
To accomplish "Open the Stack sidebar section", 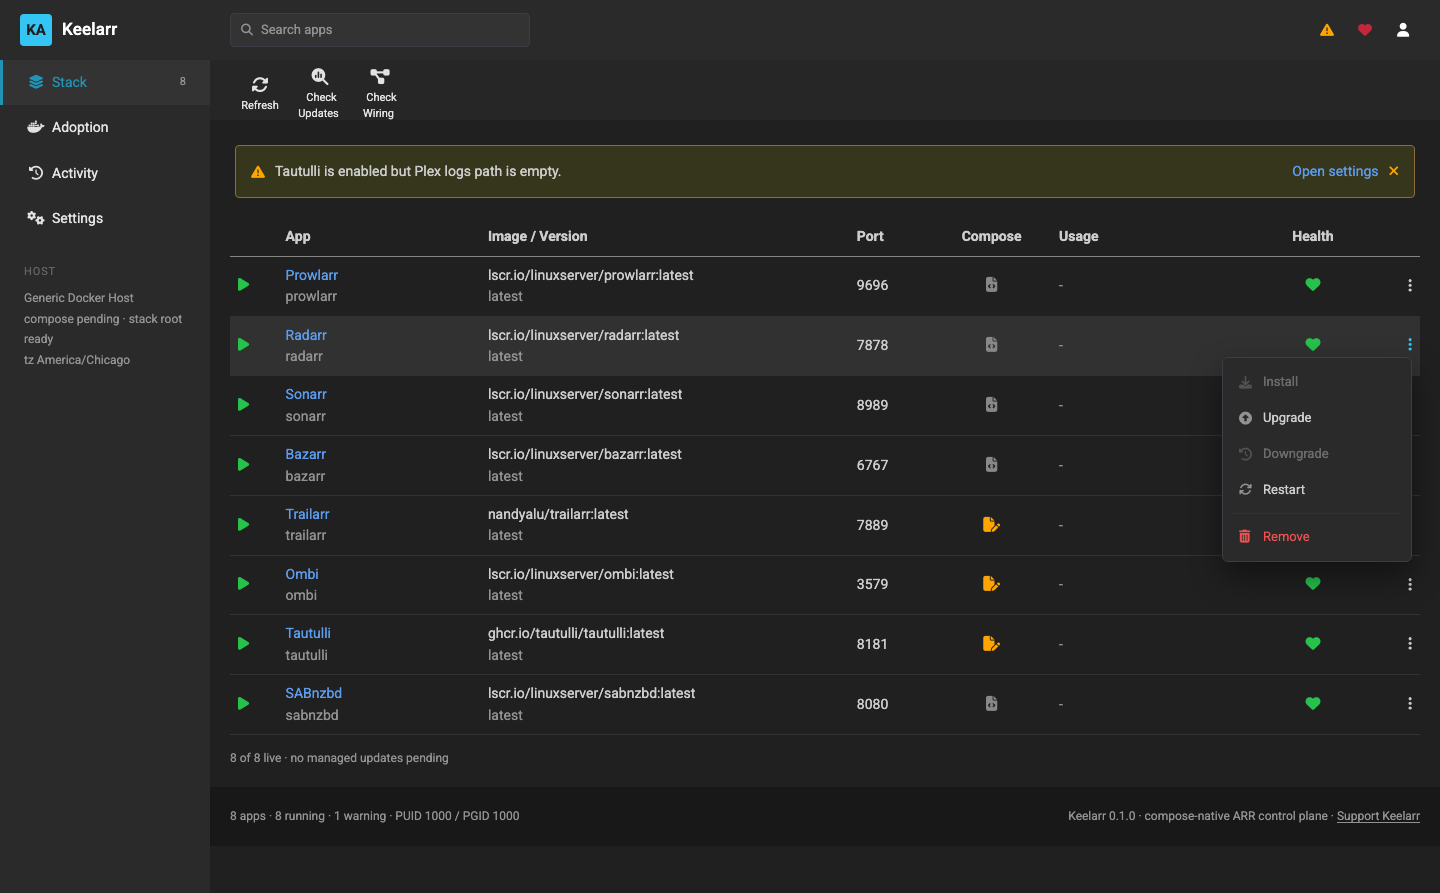I will [105, 82].
